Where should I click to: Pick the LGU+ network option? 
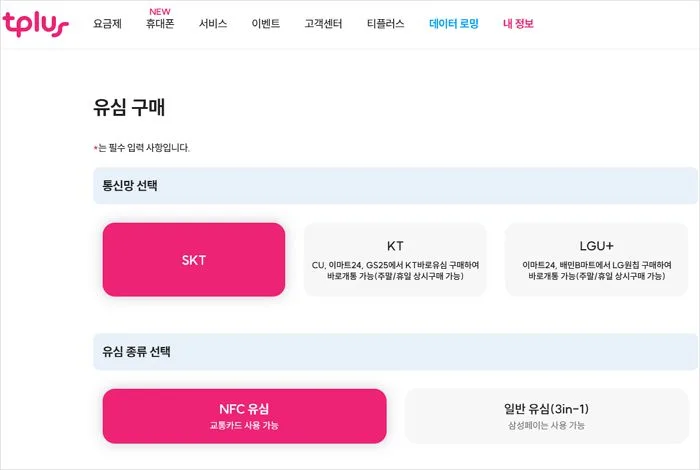594,260
